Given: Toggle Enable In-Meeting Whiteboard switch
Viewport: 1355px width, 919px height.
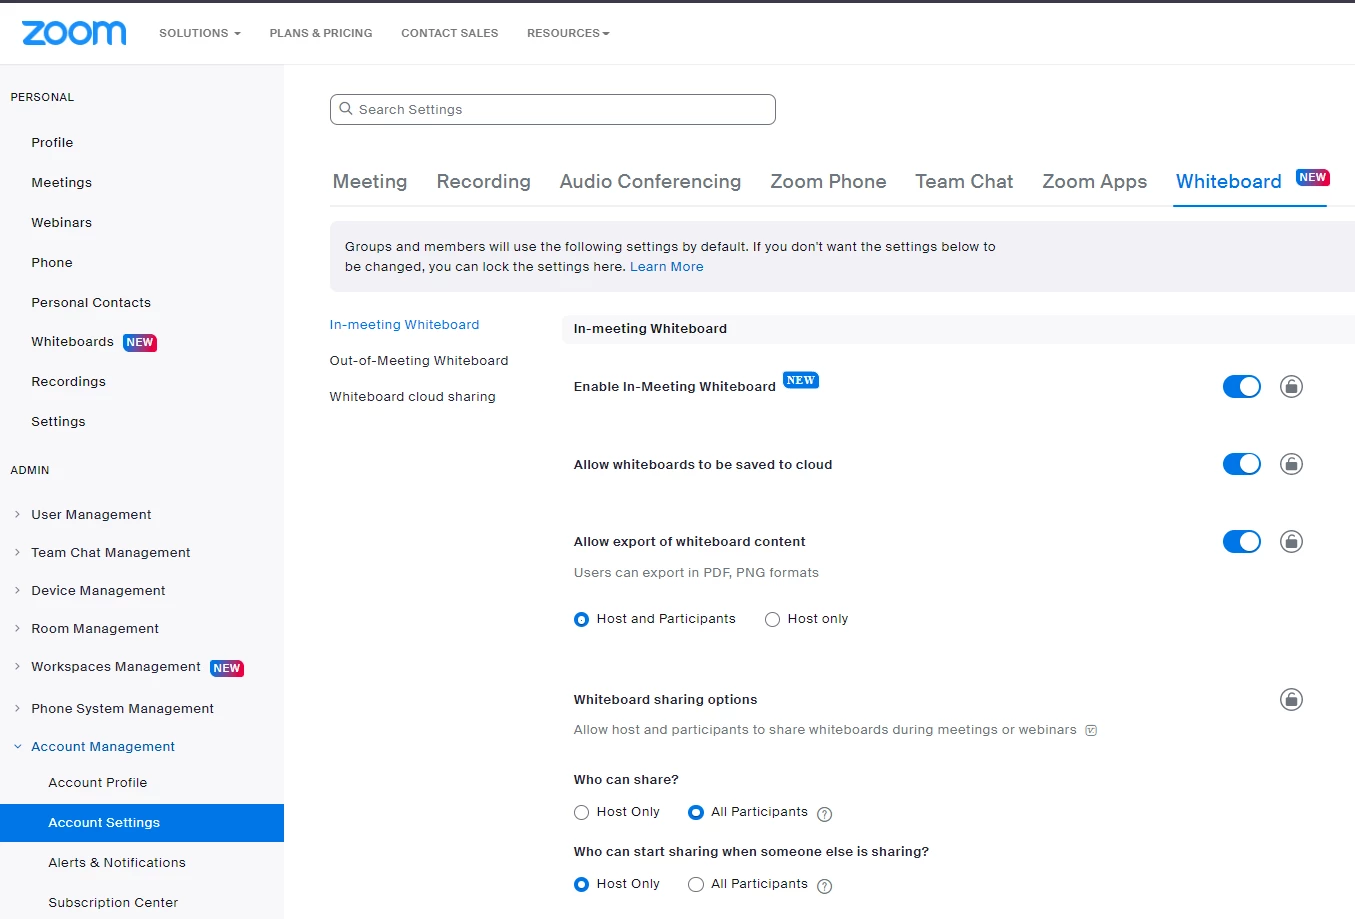Looking at the screenshot, I should pyautogui.click(x=1242, y=387).
